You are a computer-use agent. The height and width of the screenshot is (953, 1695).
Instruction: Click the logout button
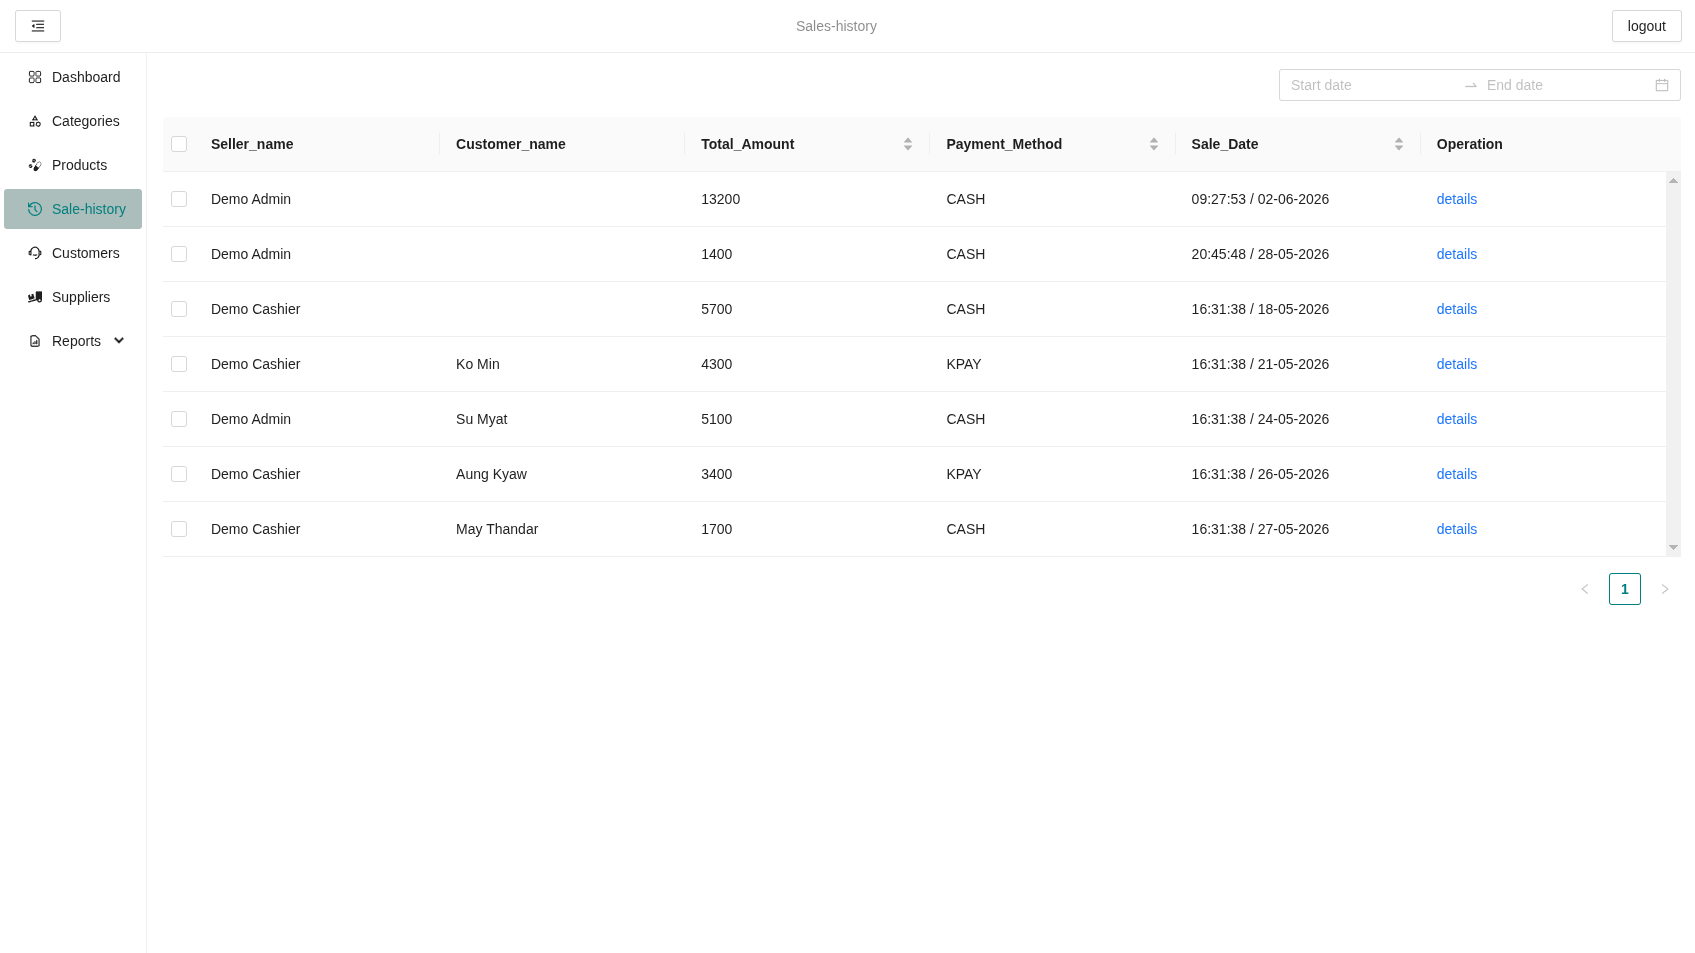1646,26
